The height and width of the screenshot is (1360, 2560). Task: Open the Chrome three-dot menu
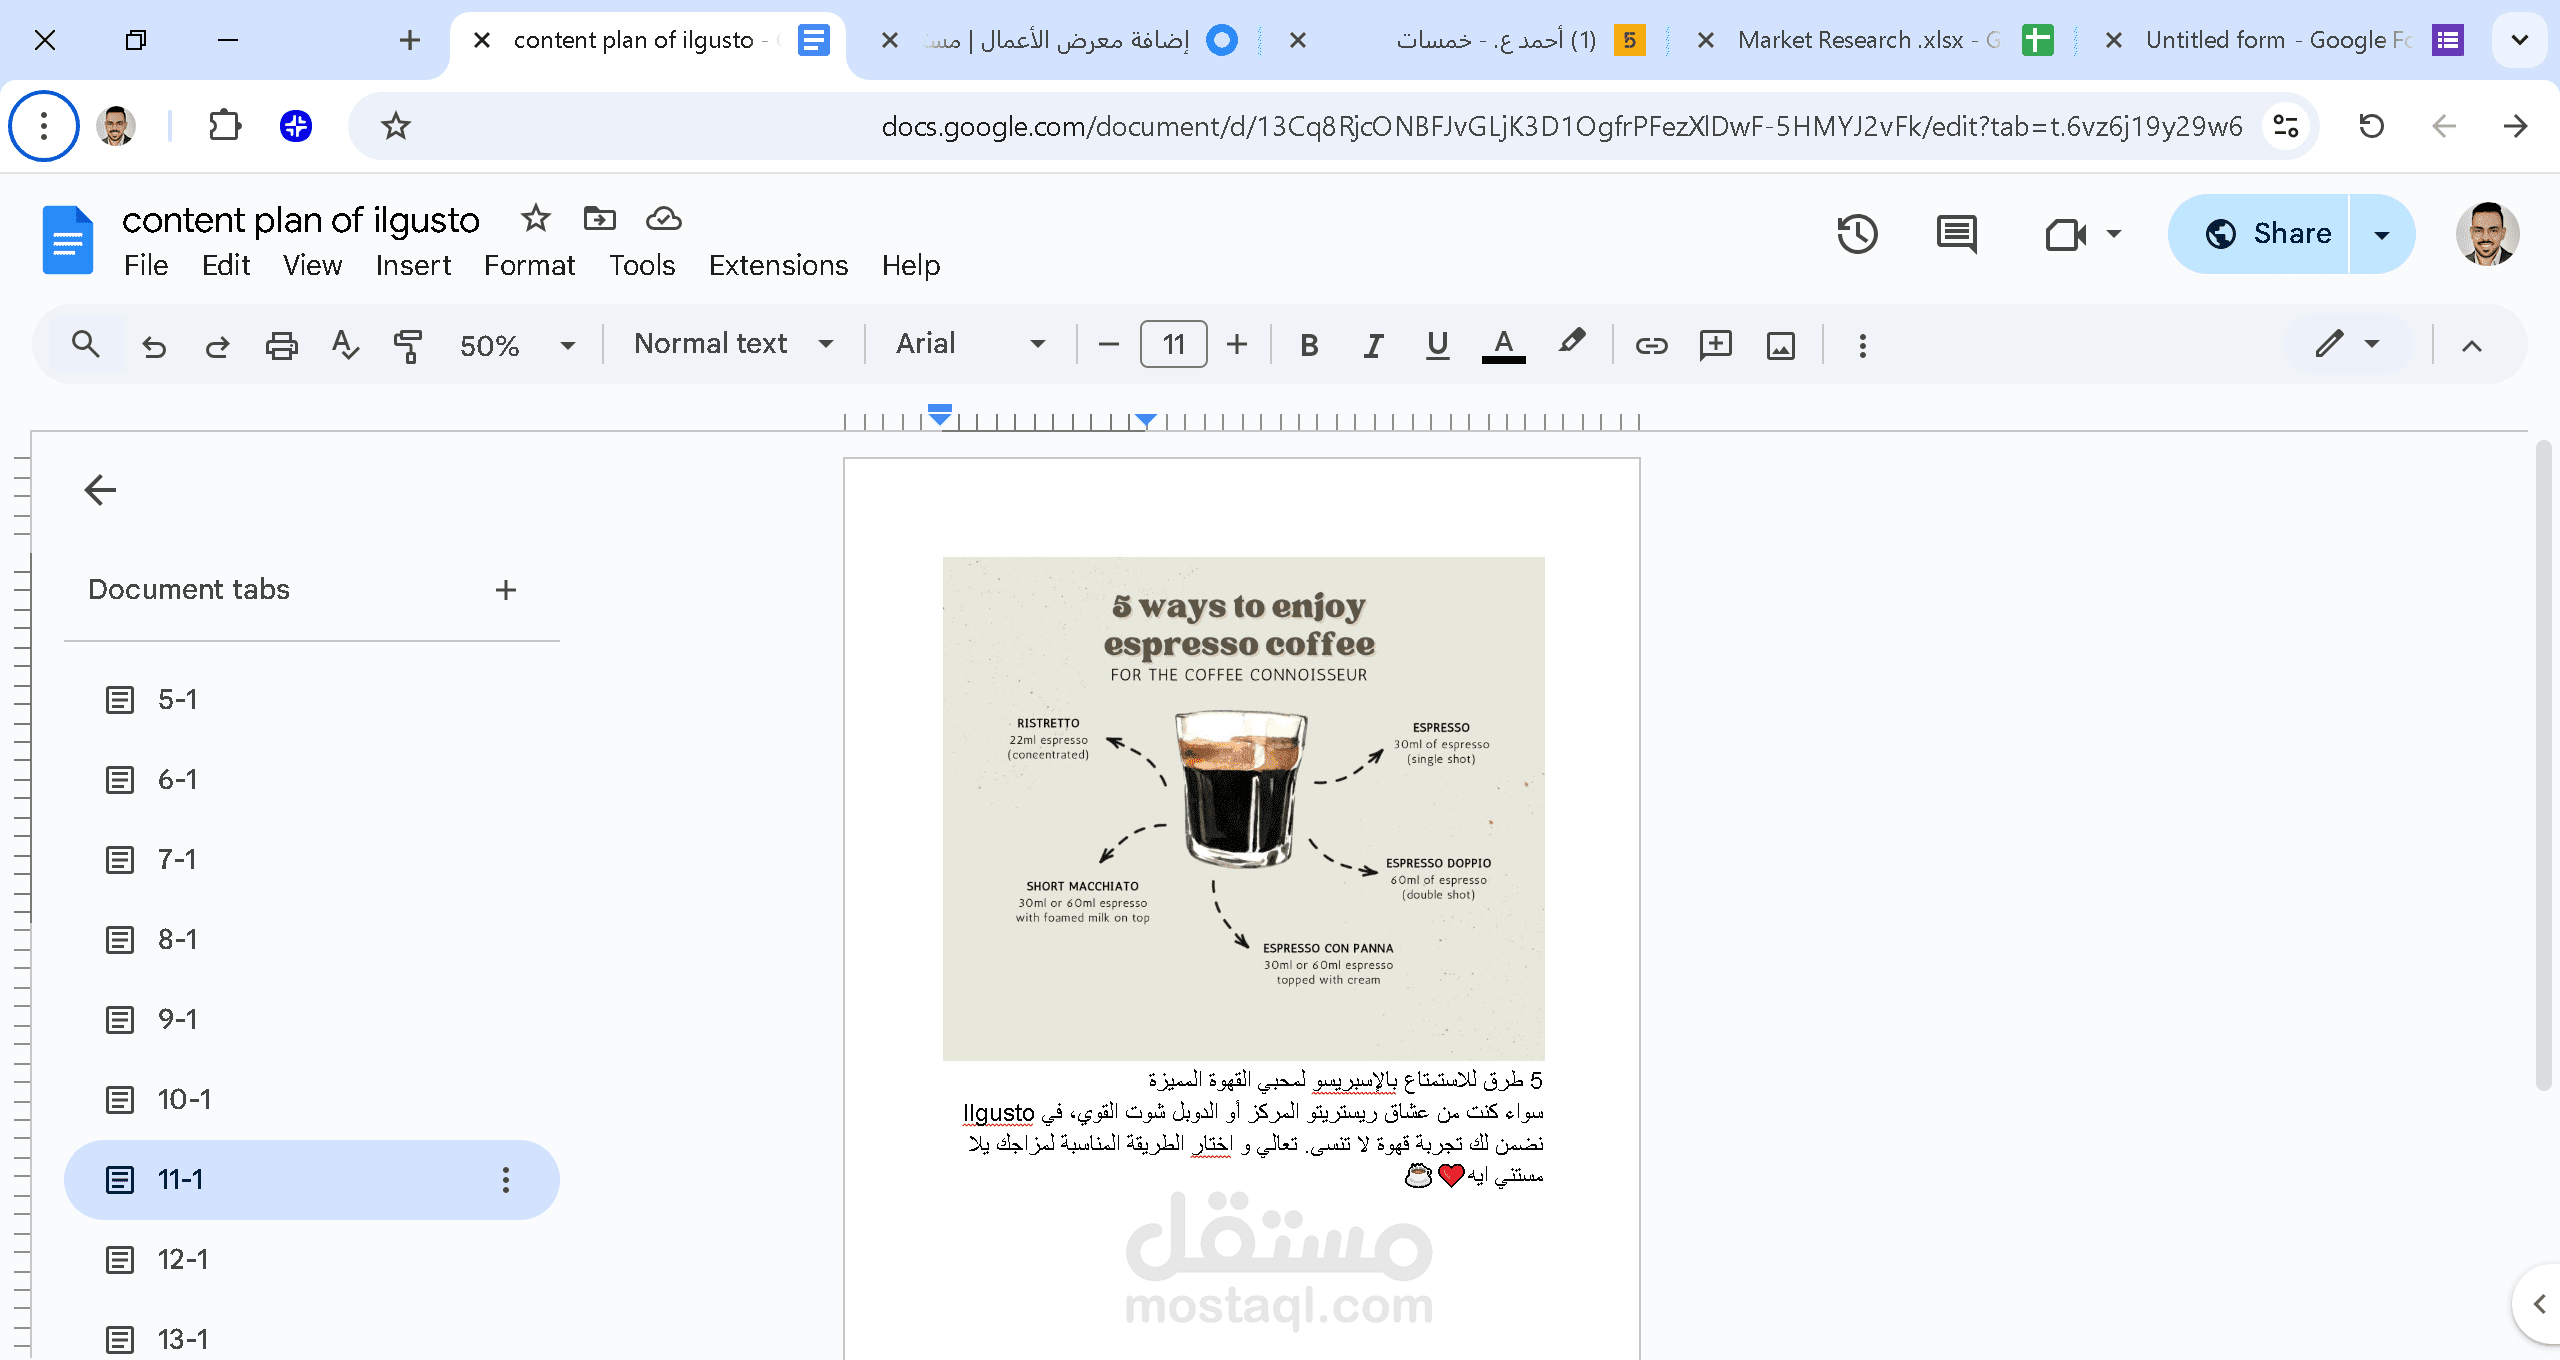44,126
